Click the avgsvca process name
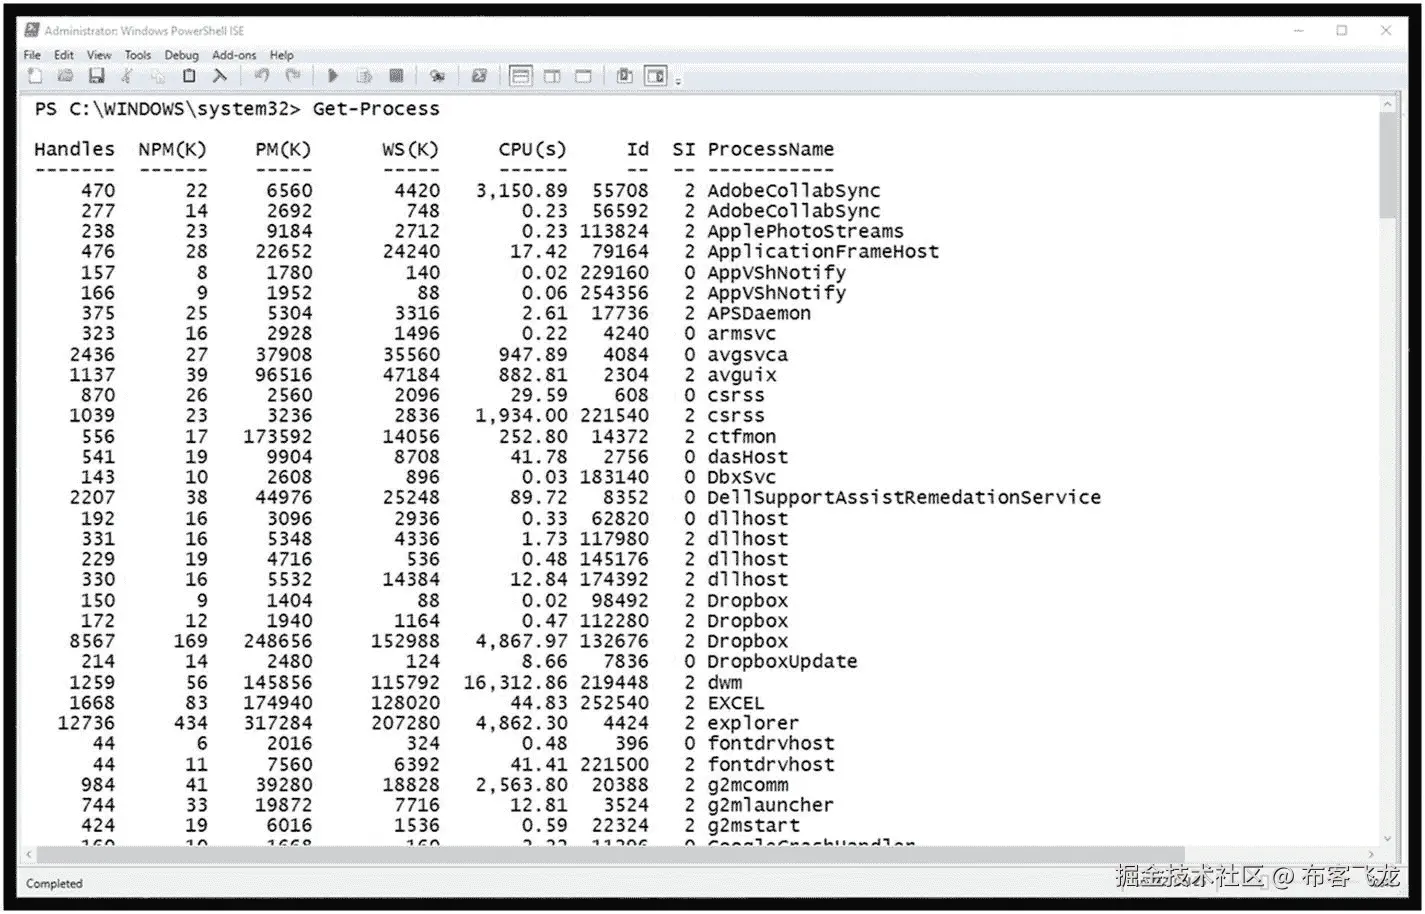 coord(747,355)
